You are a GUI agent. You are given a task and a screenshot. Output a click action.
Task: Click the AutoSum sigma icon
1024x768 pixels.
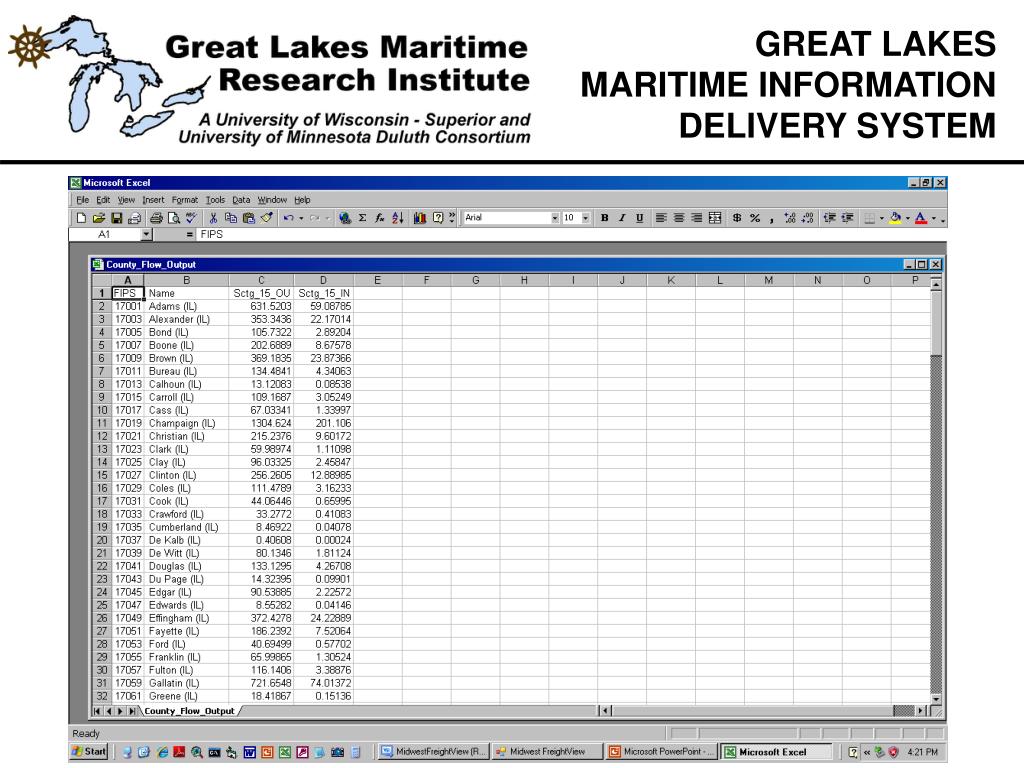[x=362, y=218]
